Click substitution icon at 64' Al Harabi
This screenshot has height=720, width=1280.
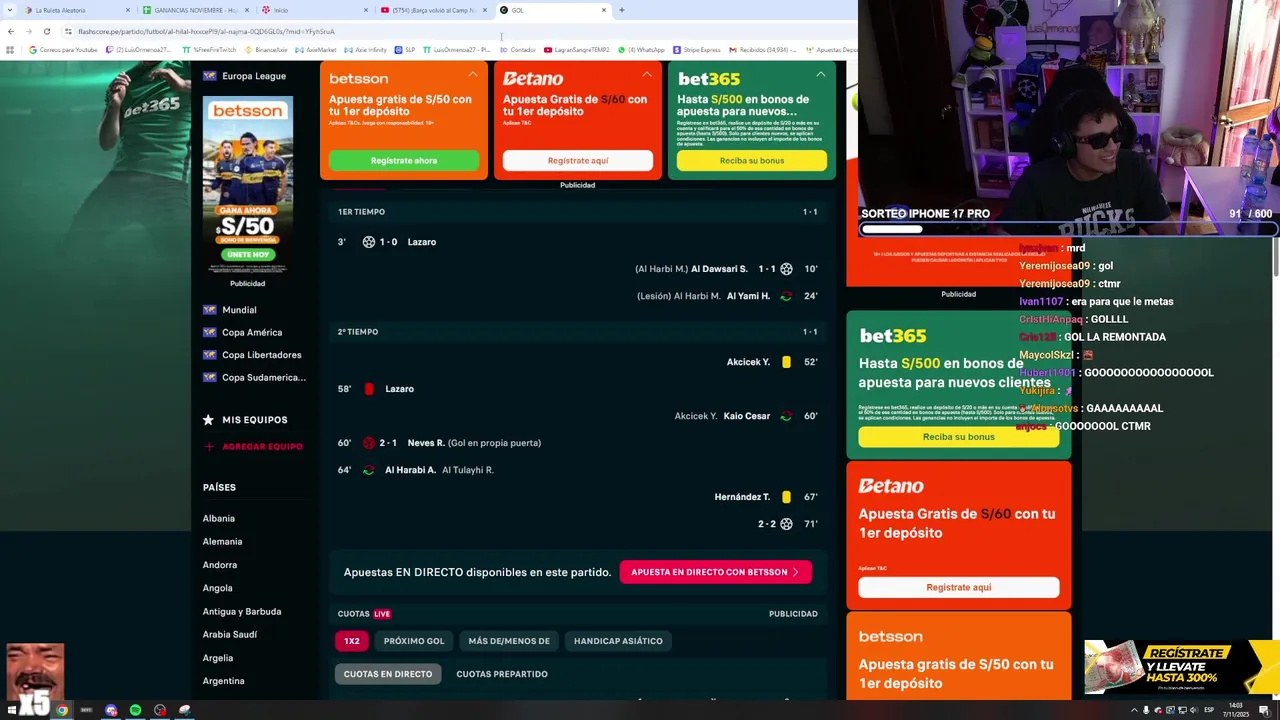tap(368, 470)
